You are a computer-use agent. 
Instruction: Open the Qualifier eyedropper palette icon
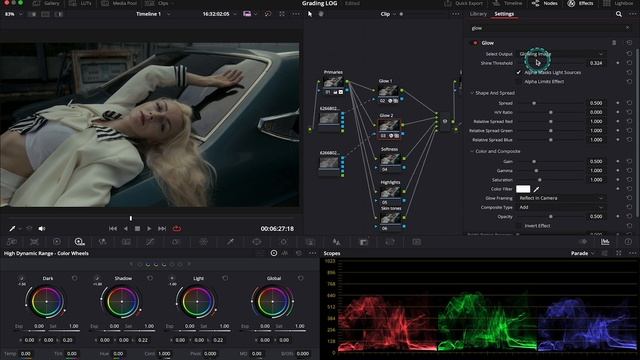[x=230, y=242]
